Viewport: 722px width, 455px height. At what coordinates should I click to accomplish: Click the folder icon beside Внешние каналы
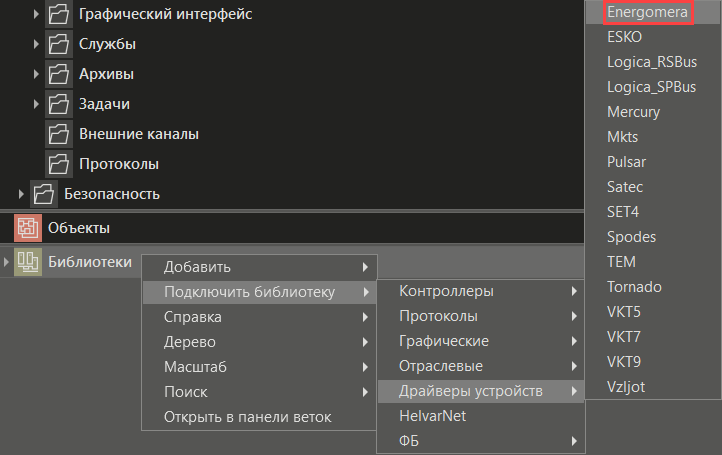pyautogui.click(x=59, y=134)
